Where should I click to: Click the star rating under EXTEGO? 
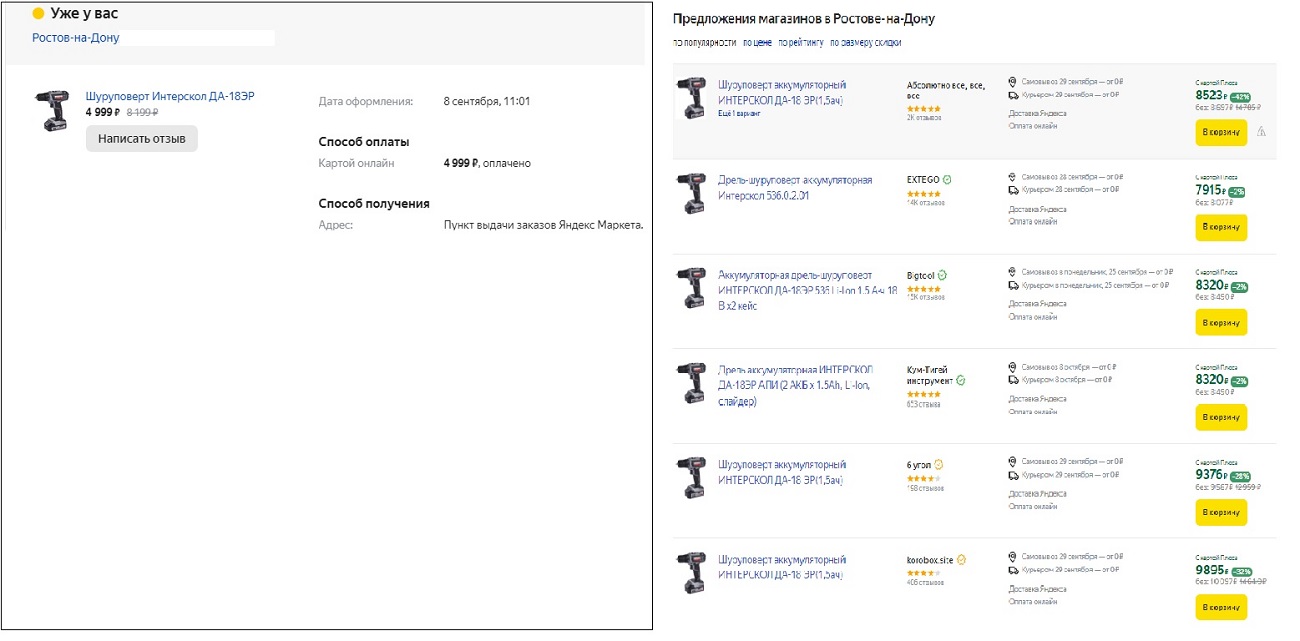pyautogui.click(x=923, y=193)
